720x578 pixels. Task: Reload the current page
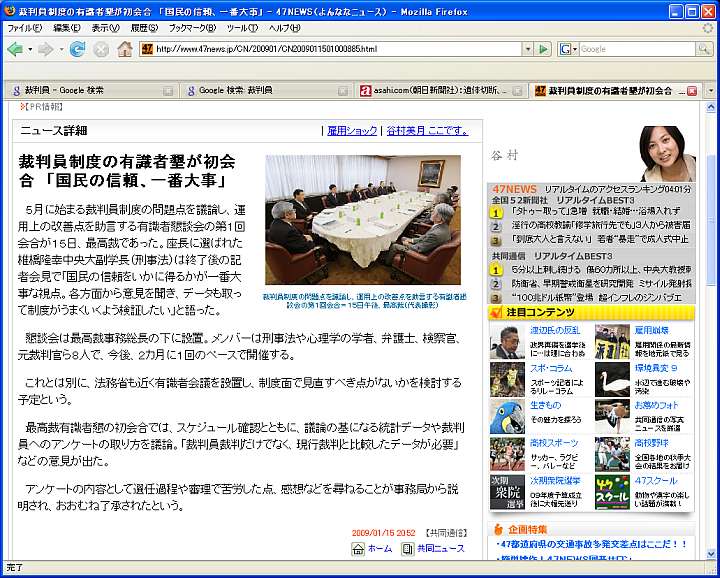coord(77,49)
